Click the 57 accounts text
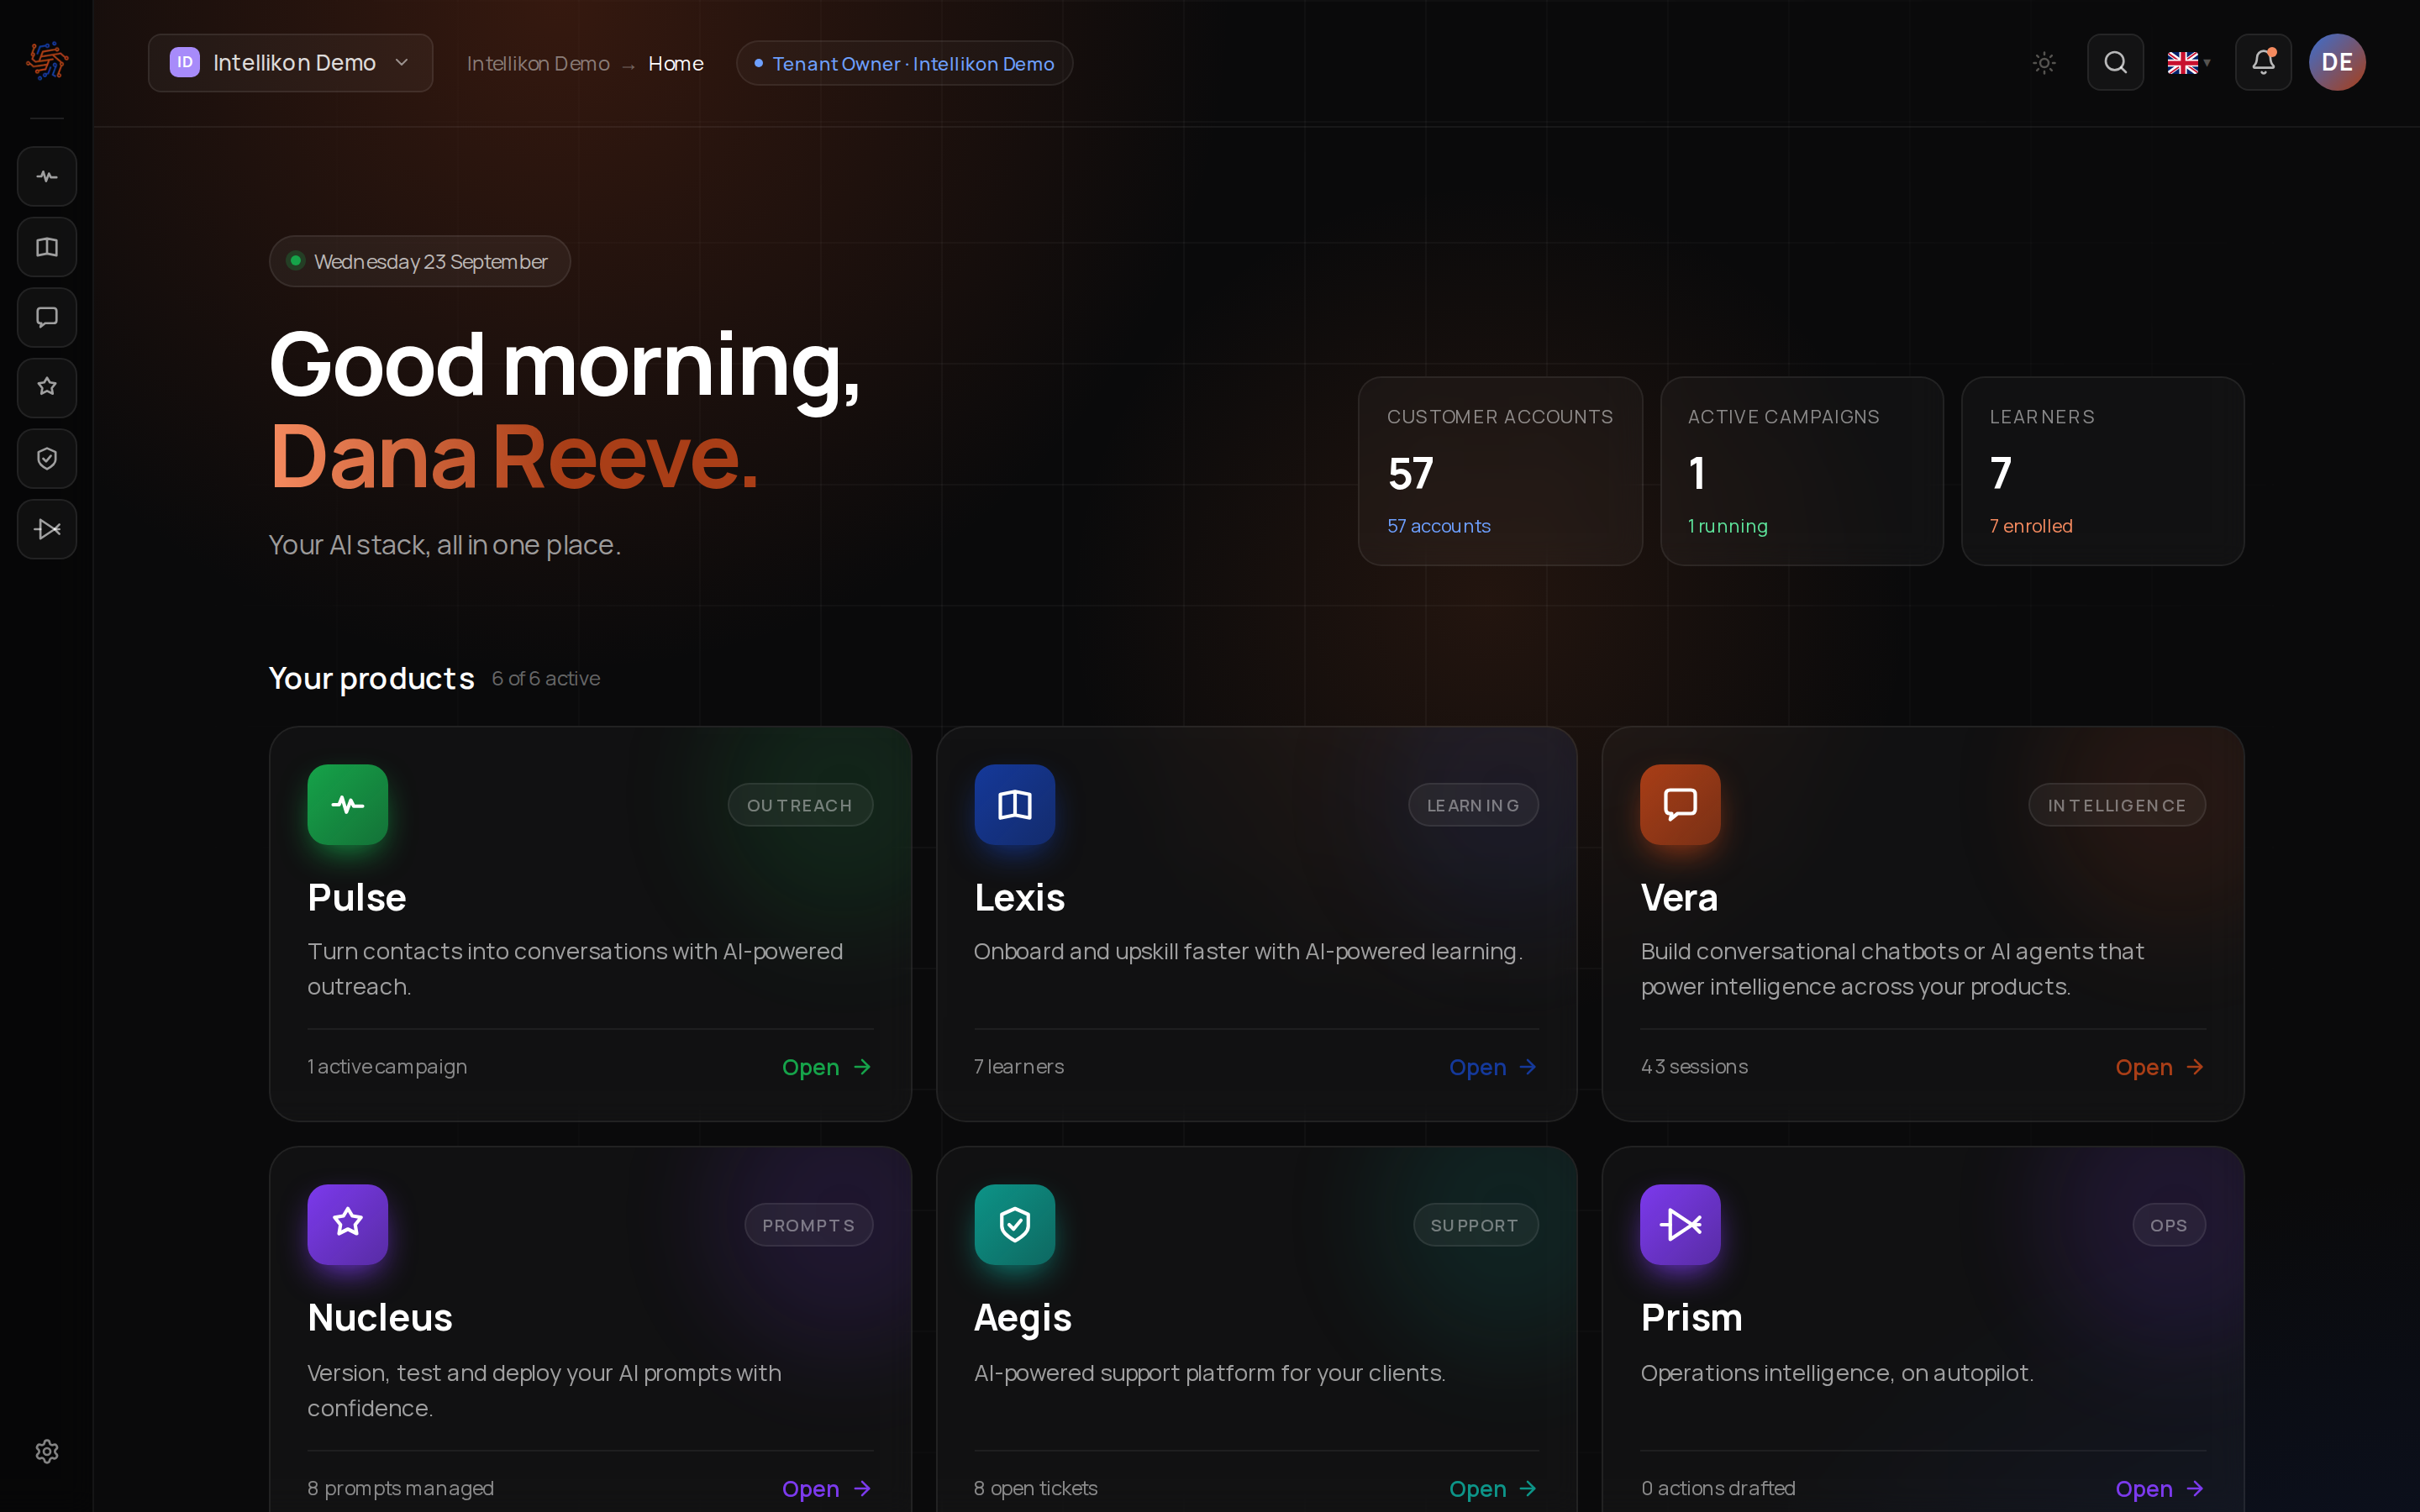Image resolution: width=2420 pixels, height=1512 pixels. tap(1438, 526)
